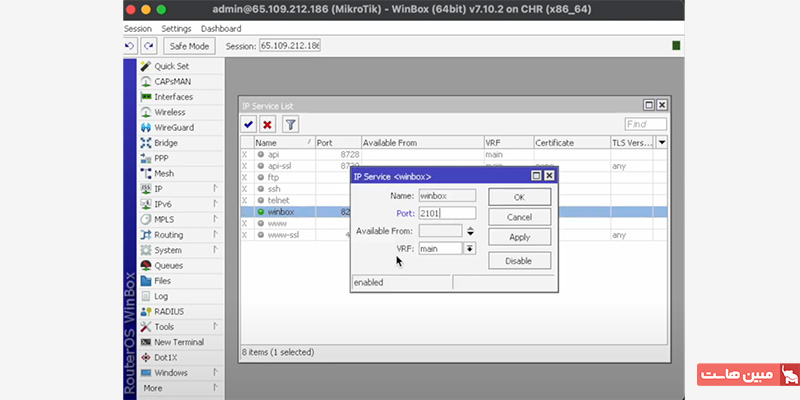Click Apply in IP Service dialog

point(519,237)
